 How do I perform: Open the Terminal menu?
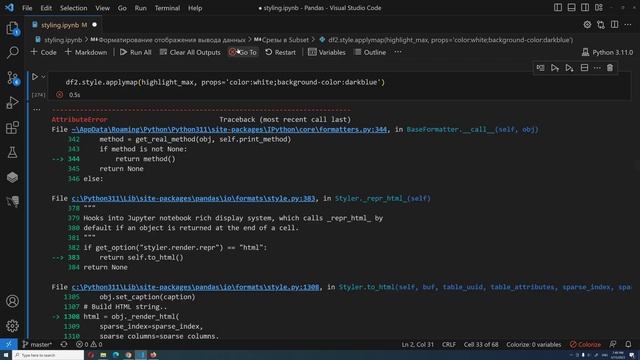(x=167, y=8)
